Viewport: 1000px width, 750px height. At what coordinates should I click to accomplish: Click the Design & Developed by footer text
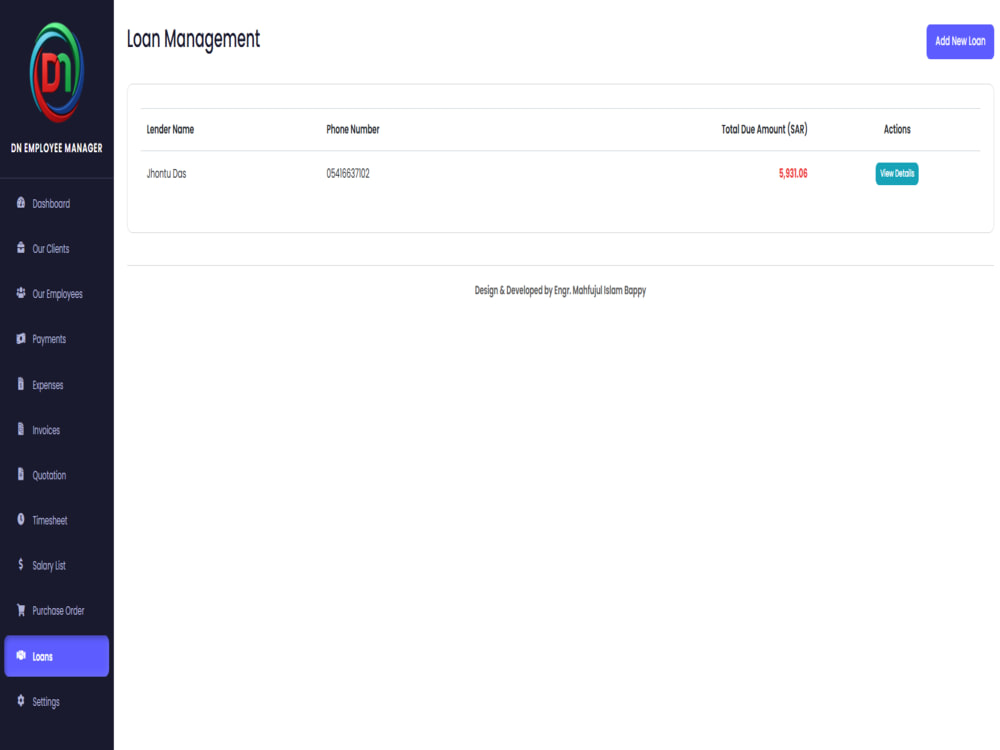(x=560, y=291)
